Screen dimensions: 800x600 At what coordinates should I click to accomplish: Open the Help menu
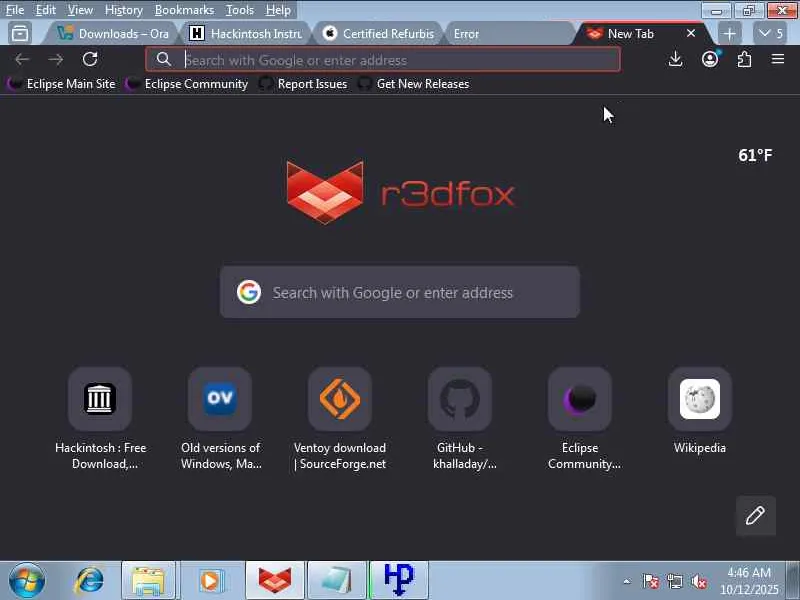click(278, 10)
